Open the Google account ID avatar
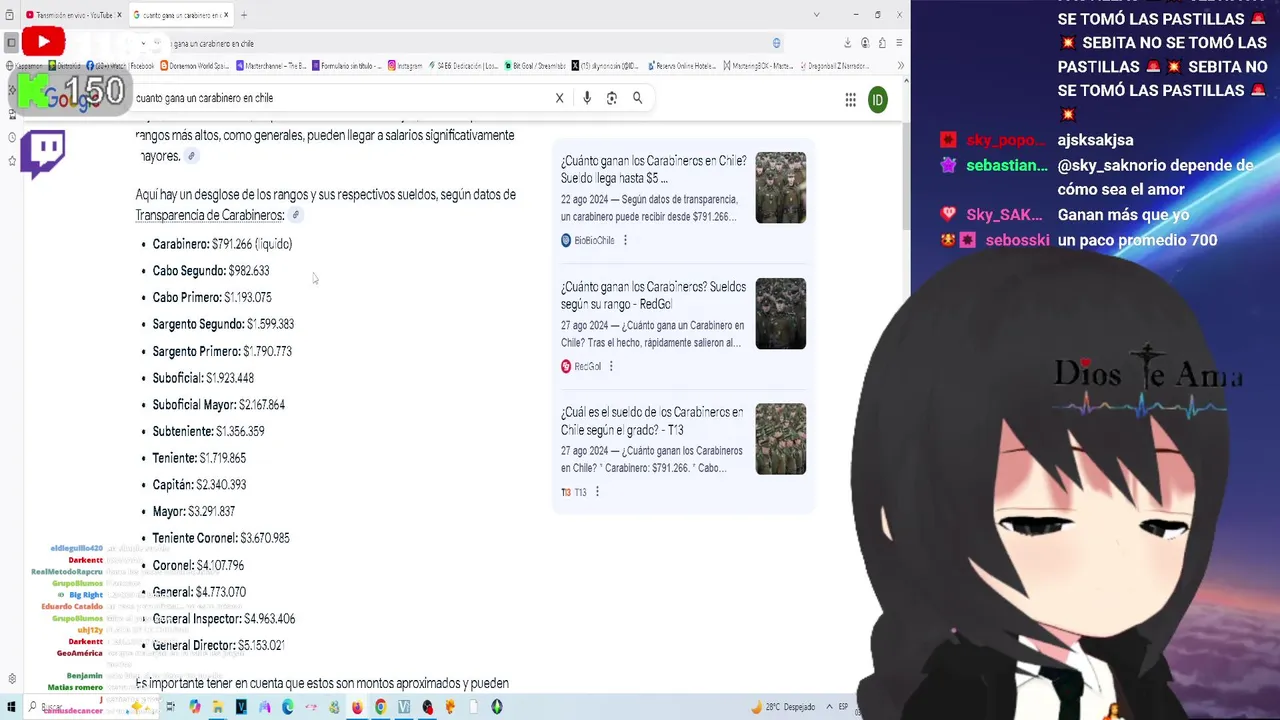 point(877,99)
